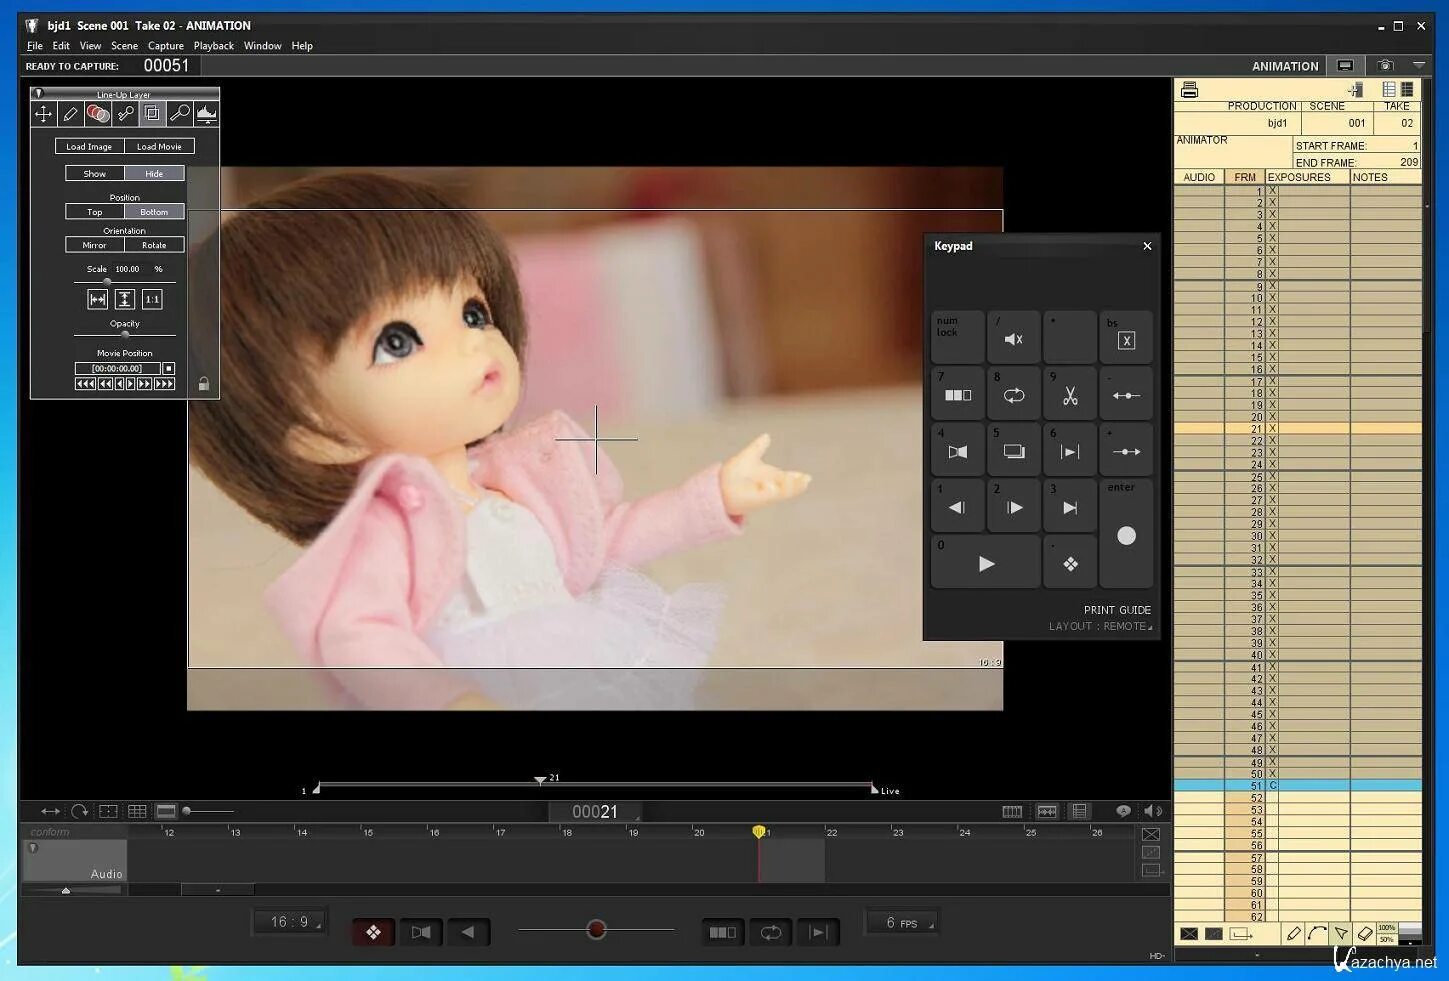This screenshot has height=981, width=1449.
Task: Click the Keypad scissors cut-back key
Action: (x=1070, y=394)
